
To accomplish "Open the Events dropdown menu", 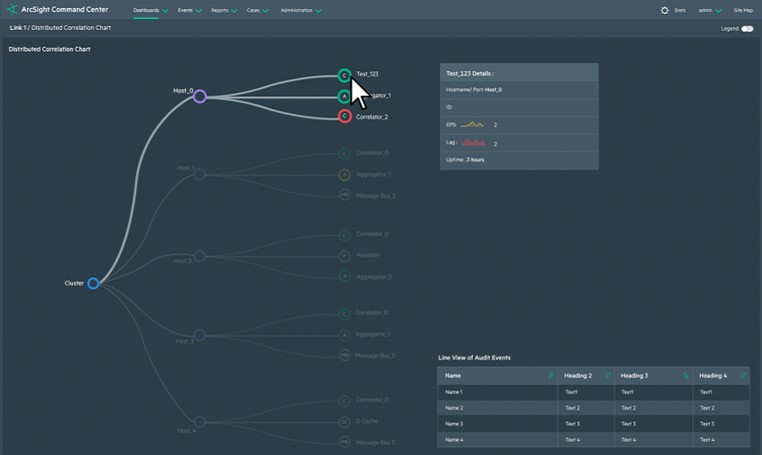I will point(189,10).
